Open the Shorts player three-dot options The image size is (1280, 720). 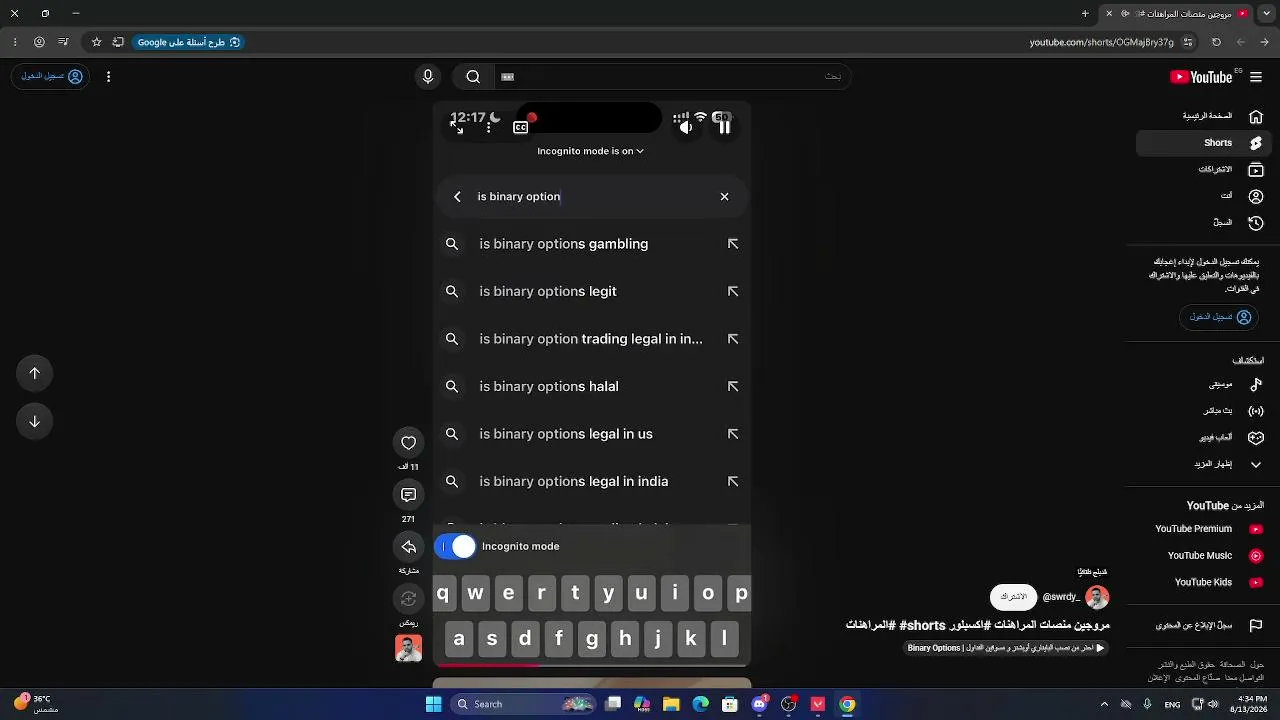(x=488, y=127)
